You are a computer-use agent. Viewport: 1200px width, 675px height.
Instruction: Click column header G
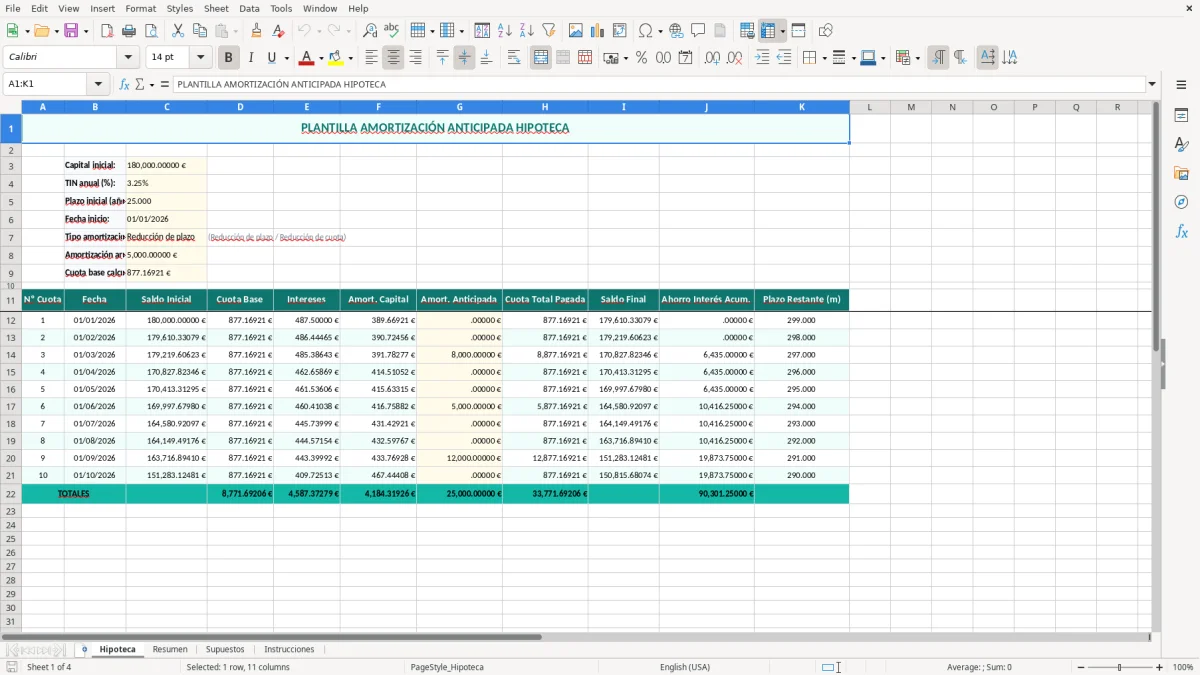click(459, 107)
